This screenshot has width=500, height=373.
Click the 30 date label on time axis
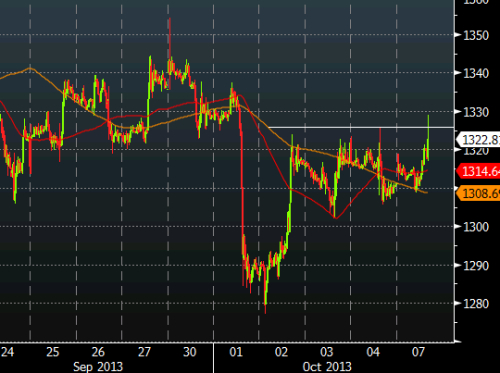pyautogui.click(x=190, y=352)
